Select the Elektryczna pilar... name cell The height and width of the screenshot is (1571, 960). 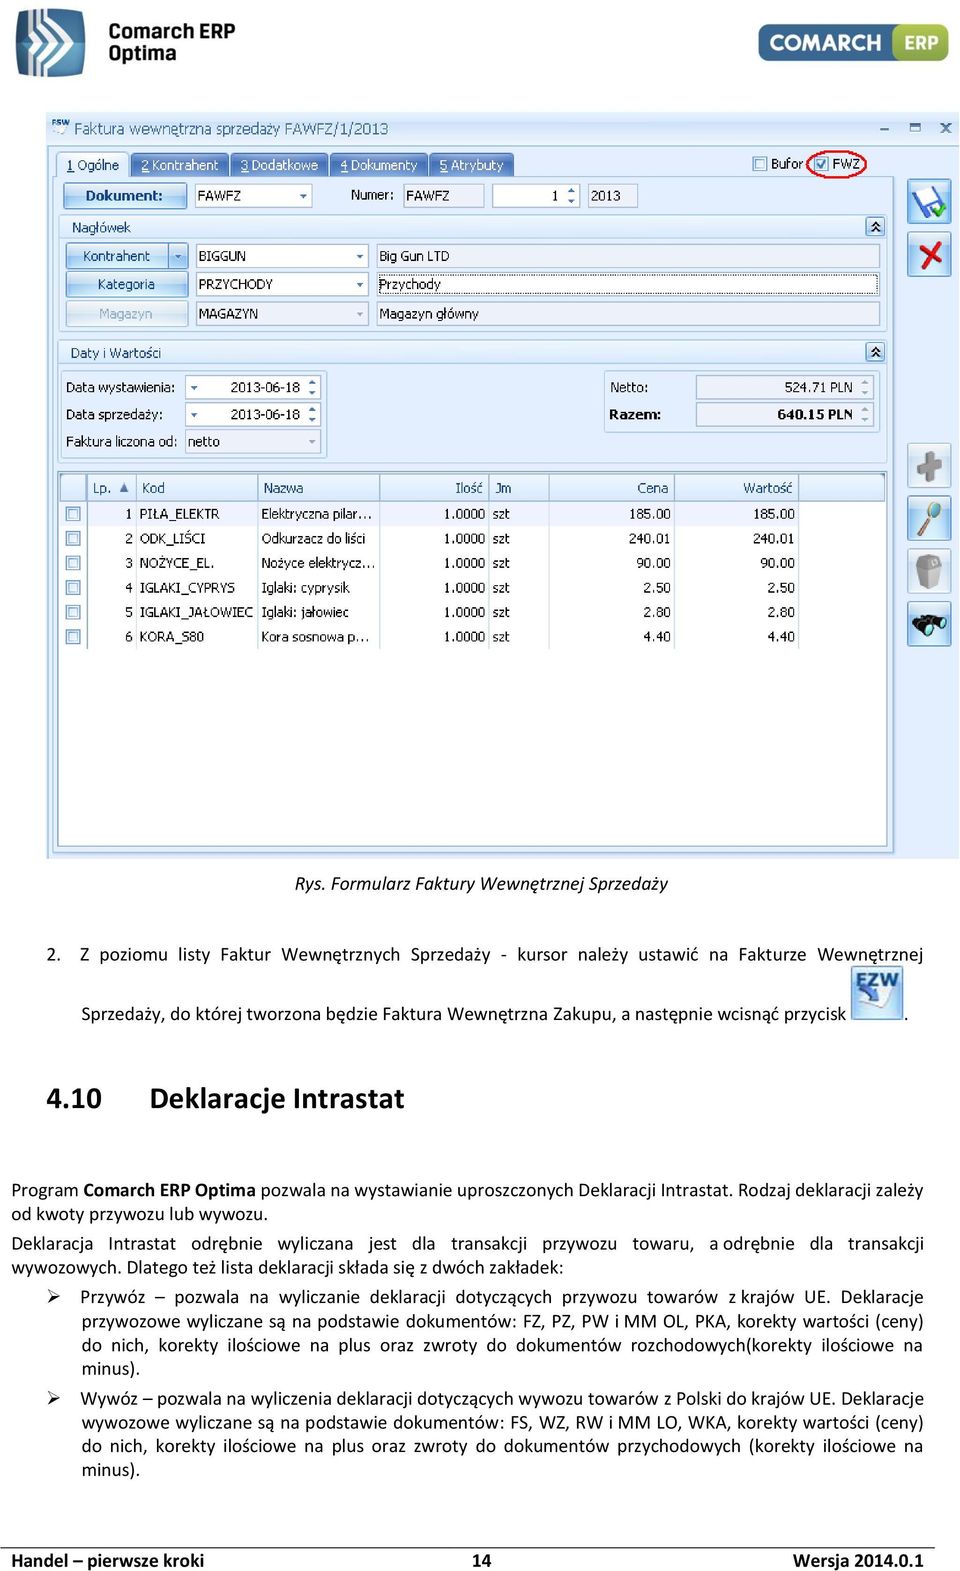(x=319, y=514)
